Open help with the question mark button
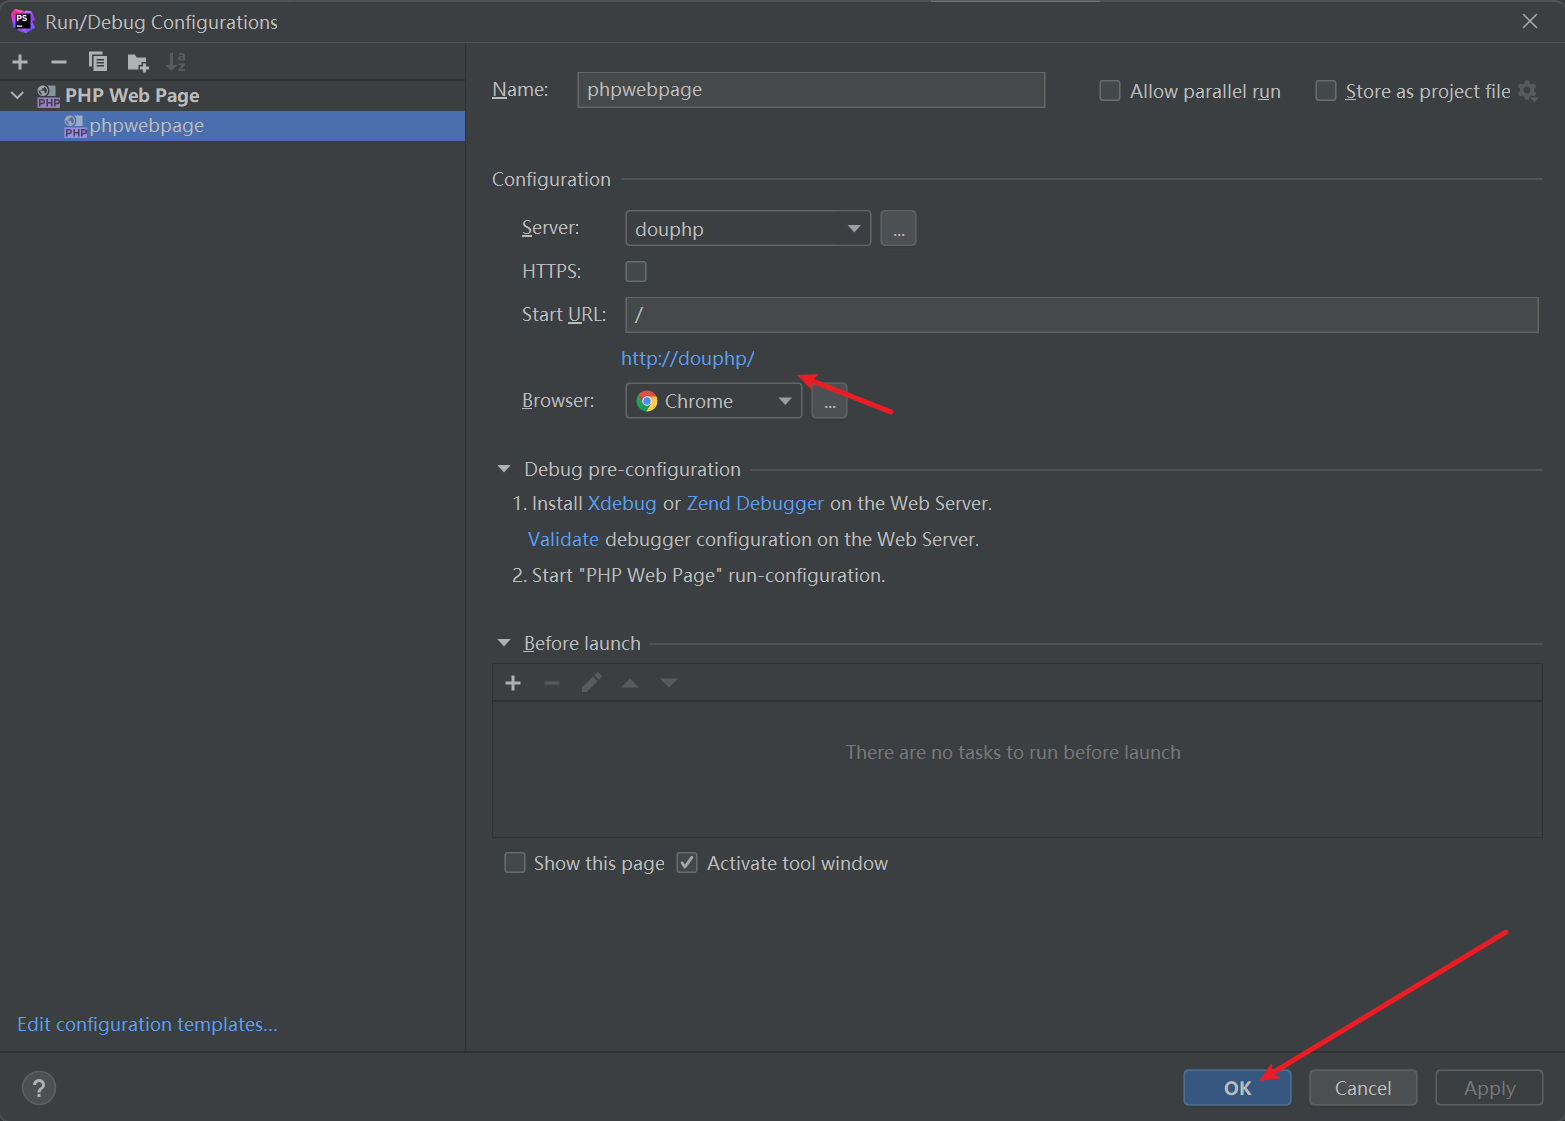This screenshot has width=1565, height=1121. point(39,1088)
